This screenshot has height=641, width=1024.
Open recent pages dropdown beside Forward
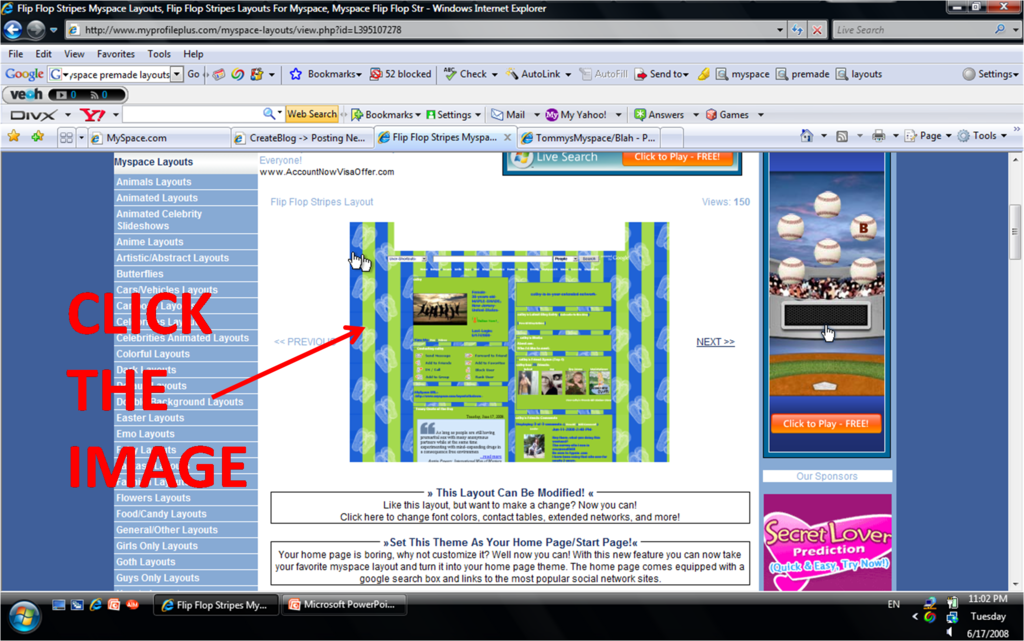54,30
